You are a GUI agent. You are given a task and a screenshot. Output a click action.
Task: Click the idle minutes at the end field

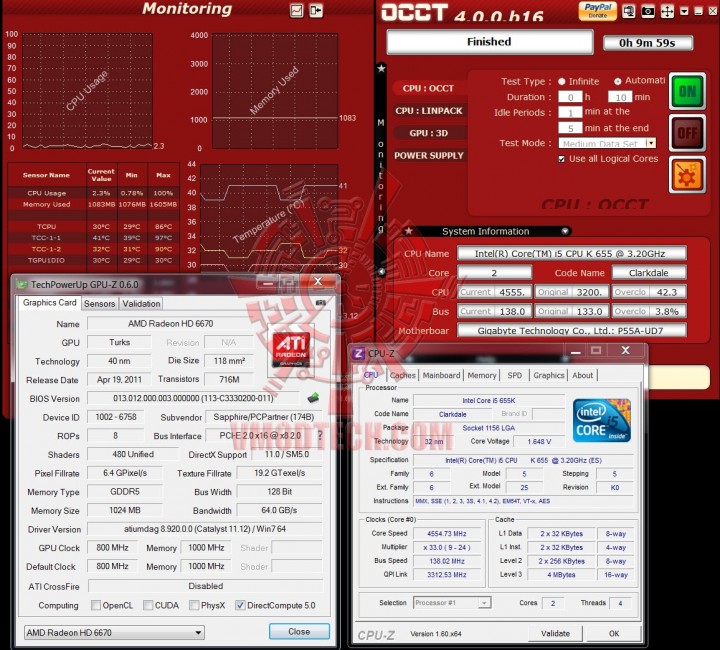coord(570,128)
